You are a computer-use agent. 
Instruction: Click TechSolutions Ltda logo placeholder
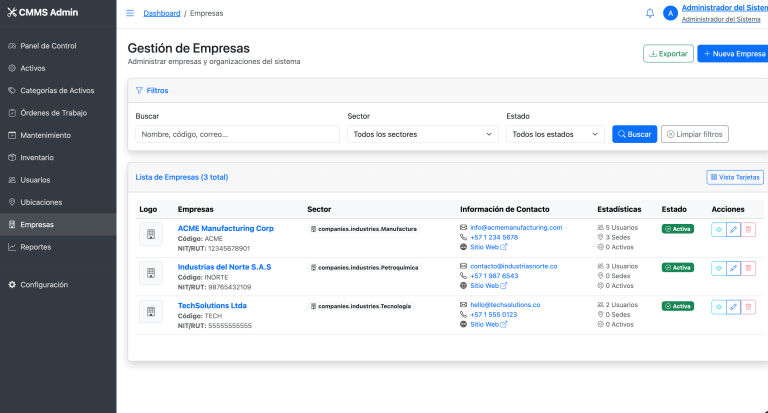151,312
